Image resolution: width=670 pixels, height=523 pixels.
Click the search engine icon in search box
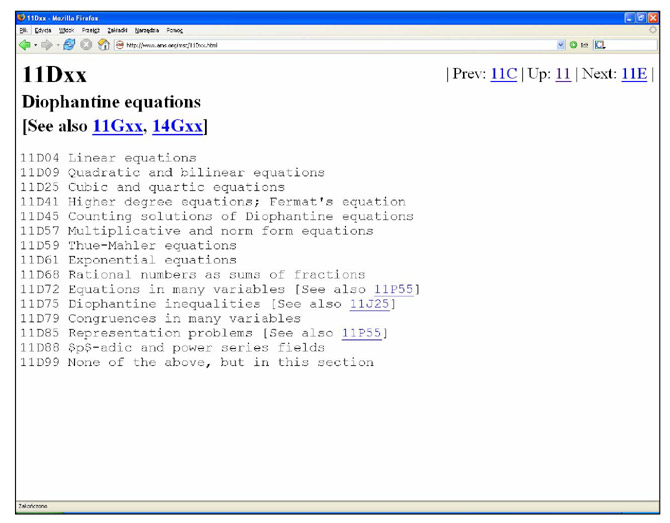(x=601, y=45)
